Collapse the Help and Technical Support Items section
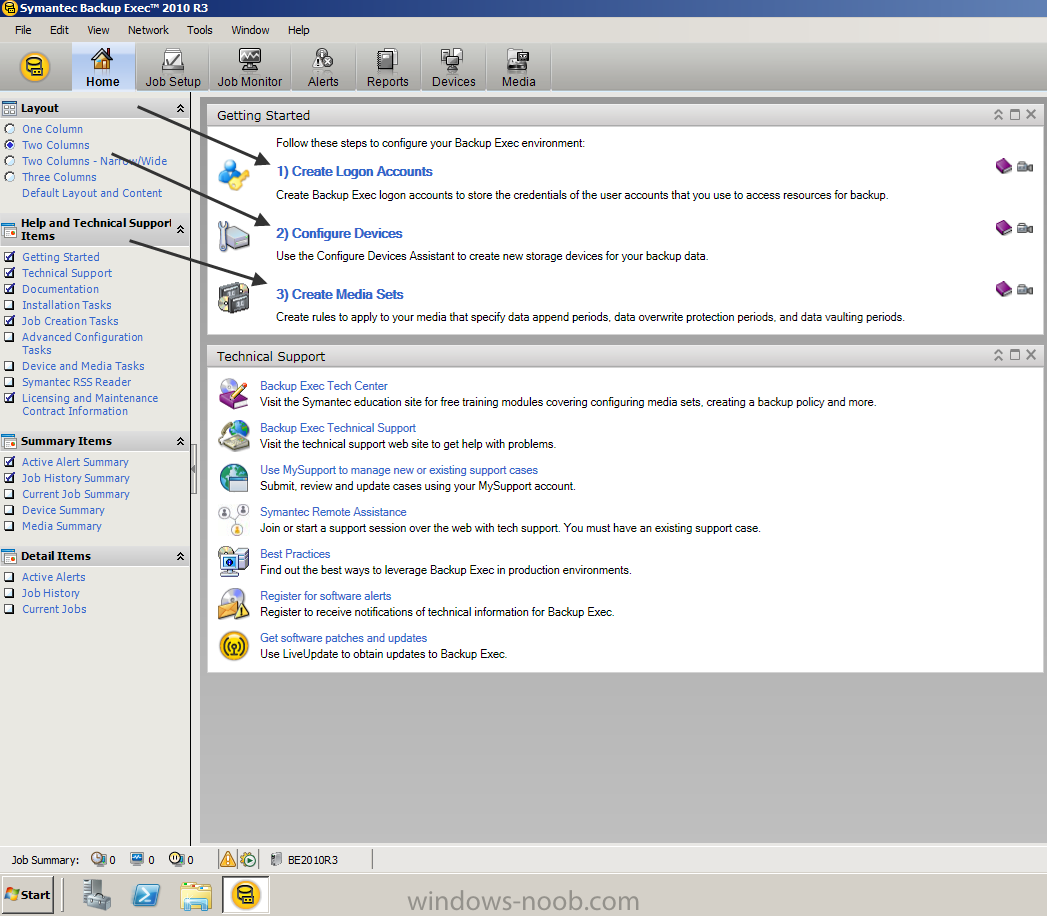Image resolution: width=1047 pixels, height=916 pixels. click(180, 229)
